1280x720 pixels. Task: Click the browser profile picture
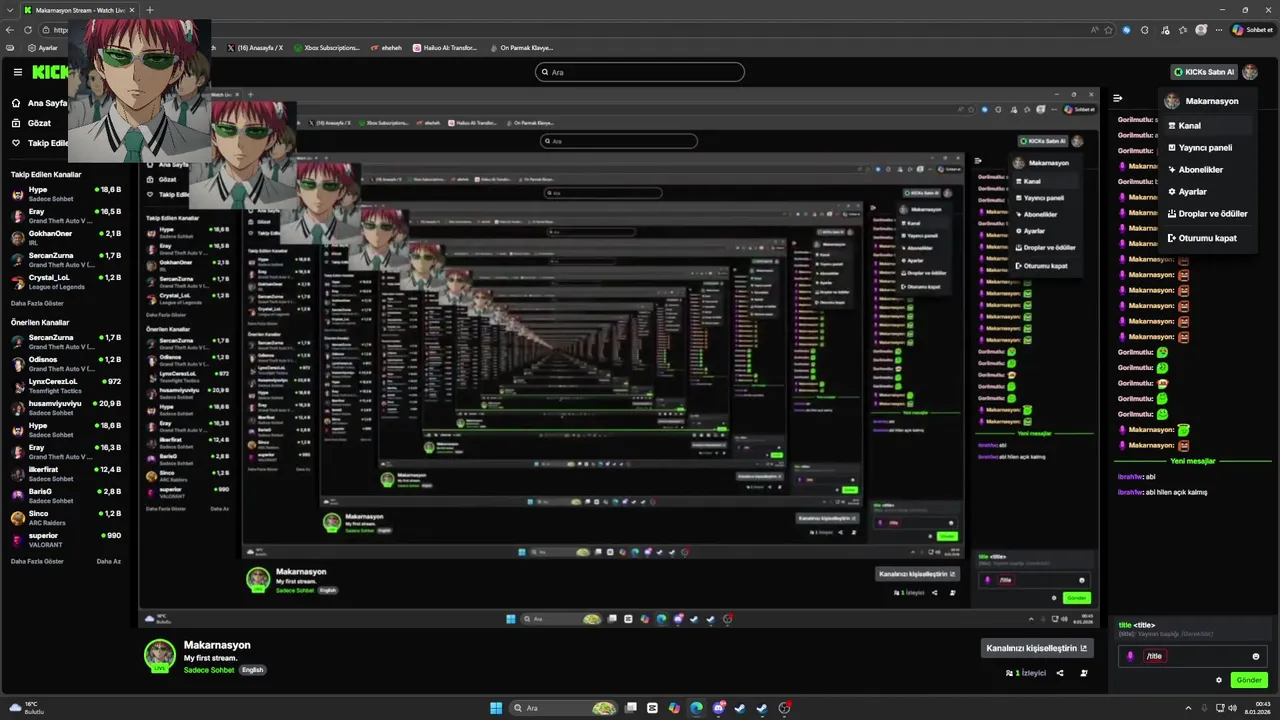tap(1201, 30)
